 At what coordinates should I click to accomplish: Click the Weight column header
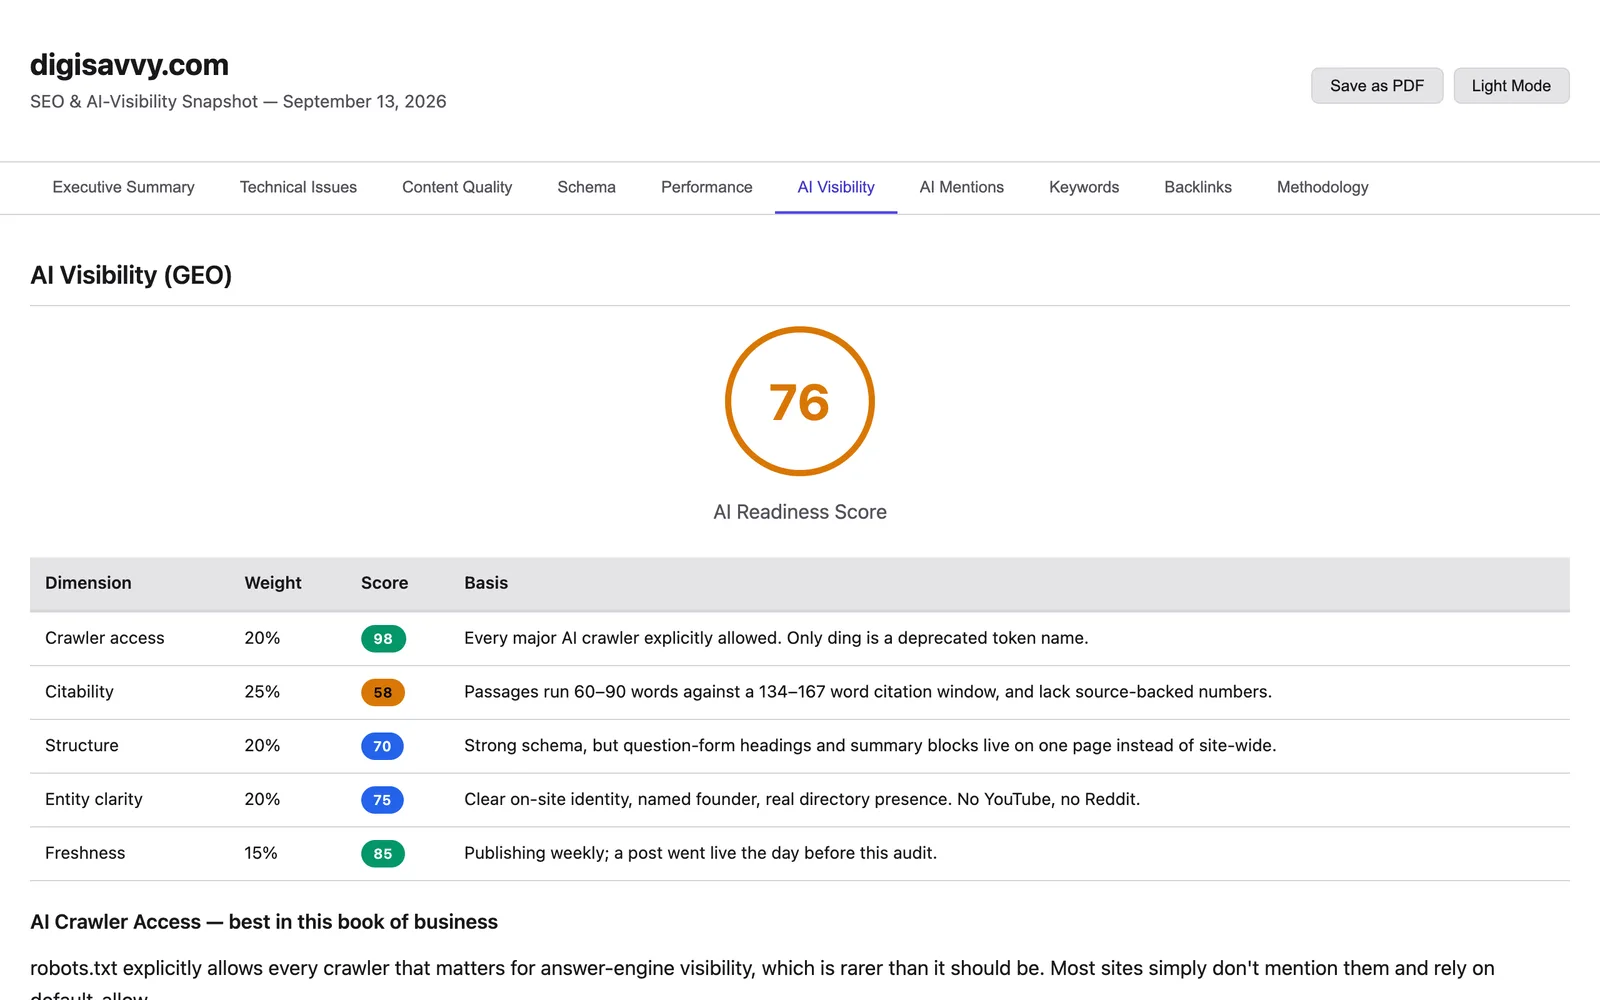[273, 583]
